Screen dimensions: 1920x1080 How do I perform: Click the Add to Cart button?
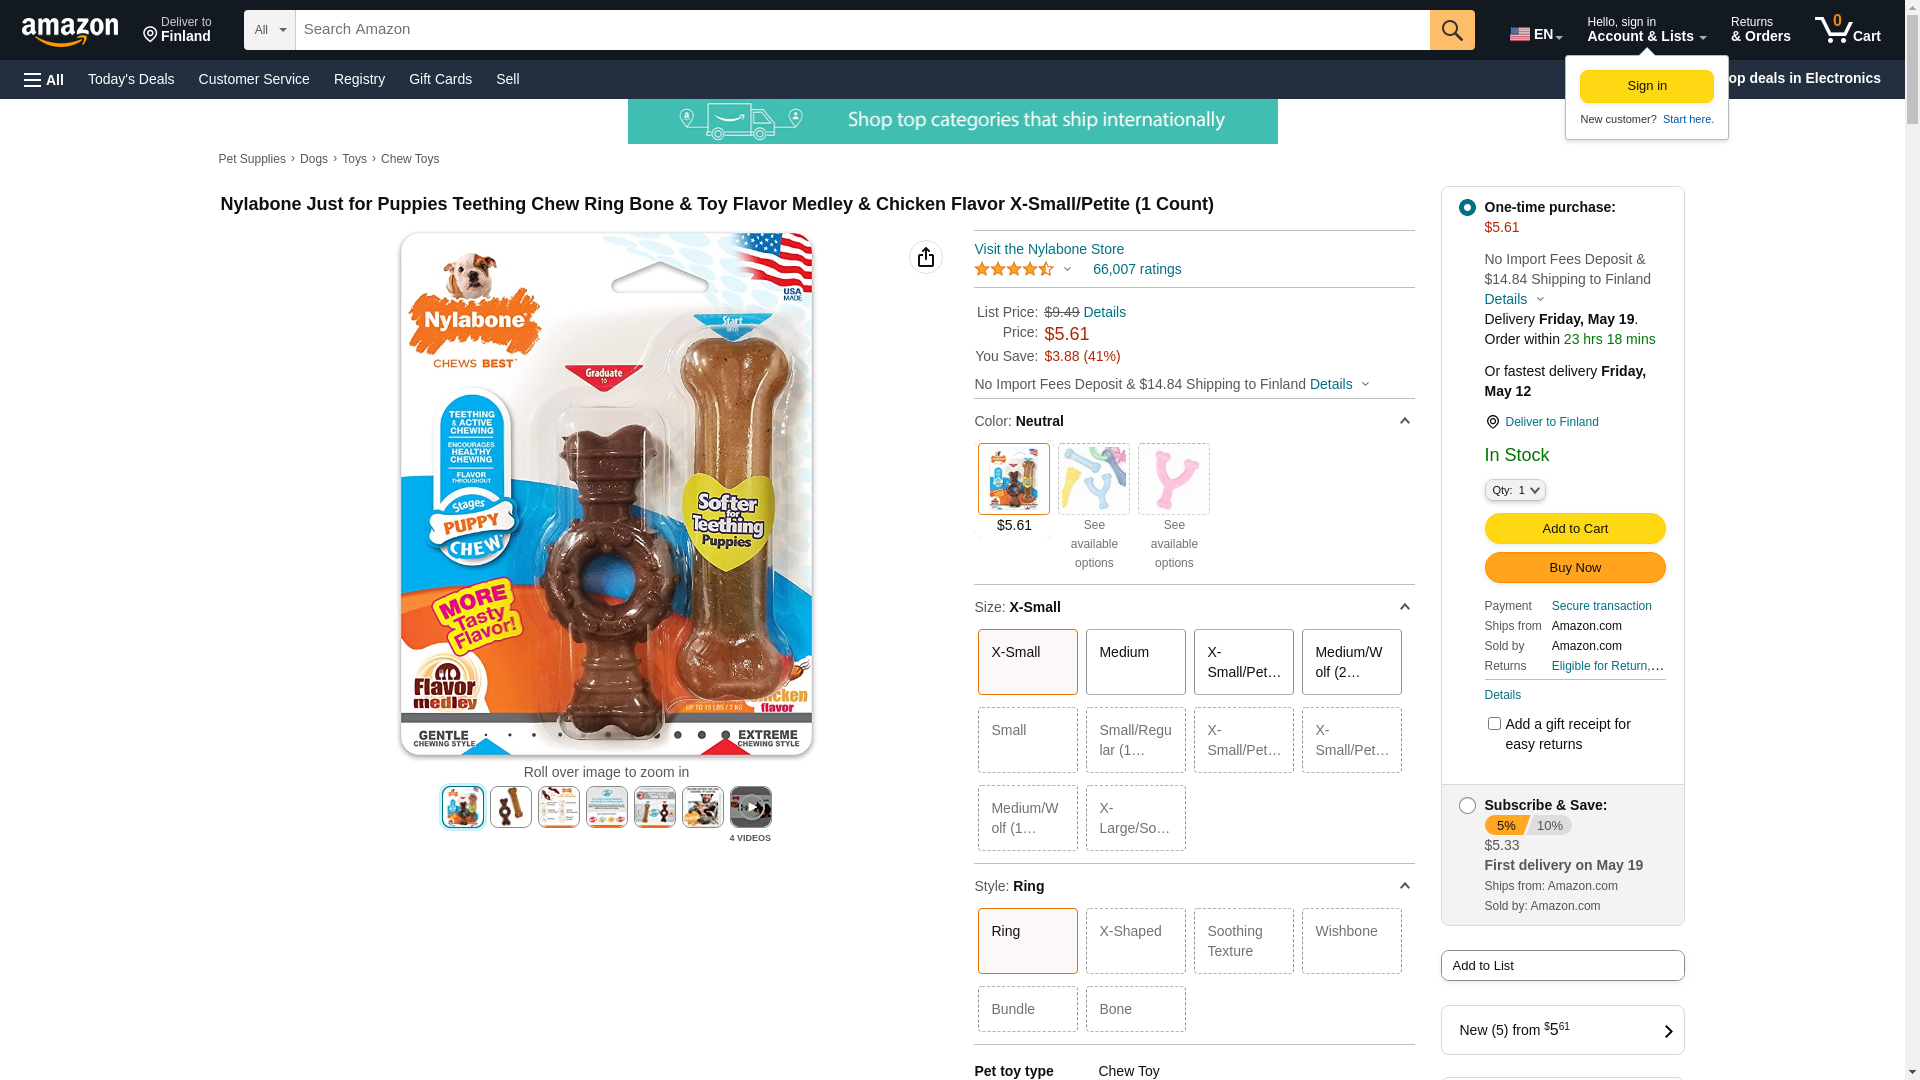(x=1575, y=529)
